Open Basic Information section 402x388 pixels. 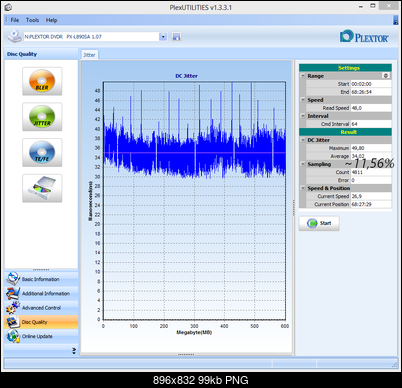[x=41, y=279]
